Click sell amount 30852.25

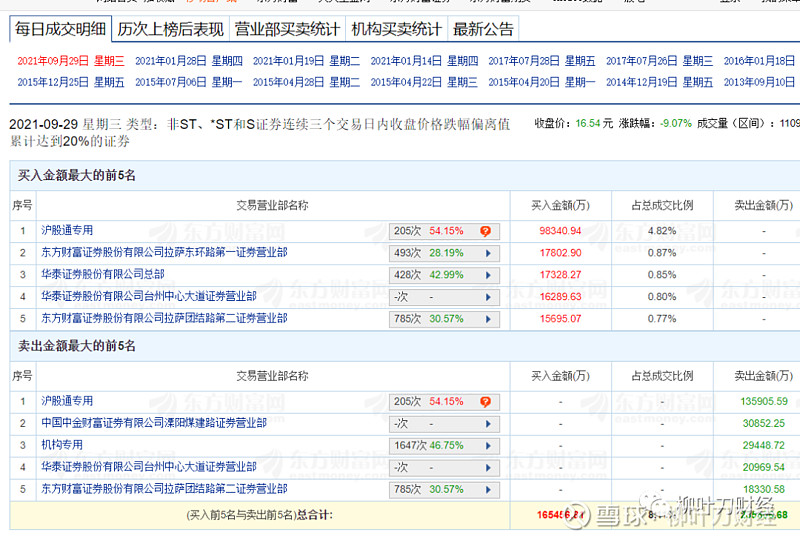pyautogui.click(x=764, y=423)
